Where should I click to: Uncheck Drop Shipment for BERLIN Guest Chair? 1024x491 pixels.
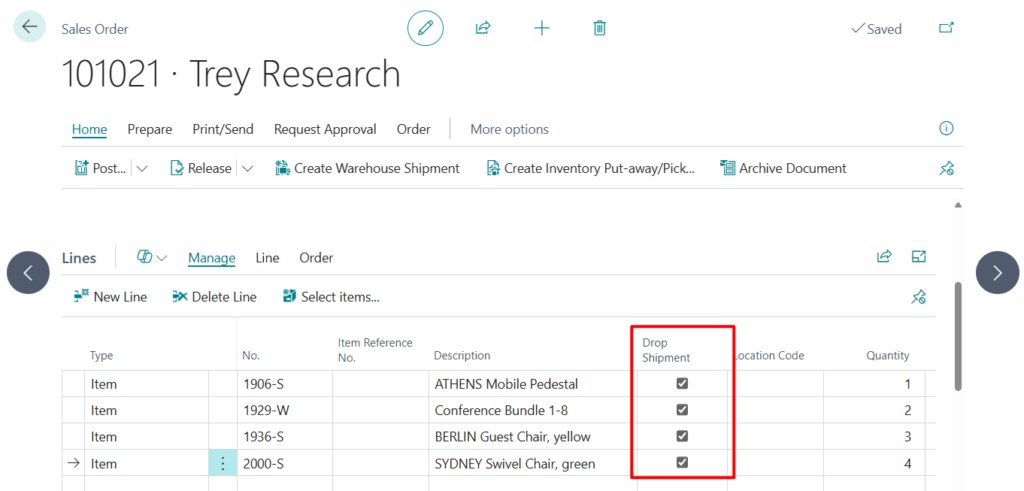click(x=682, y=436)
